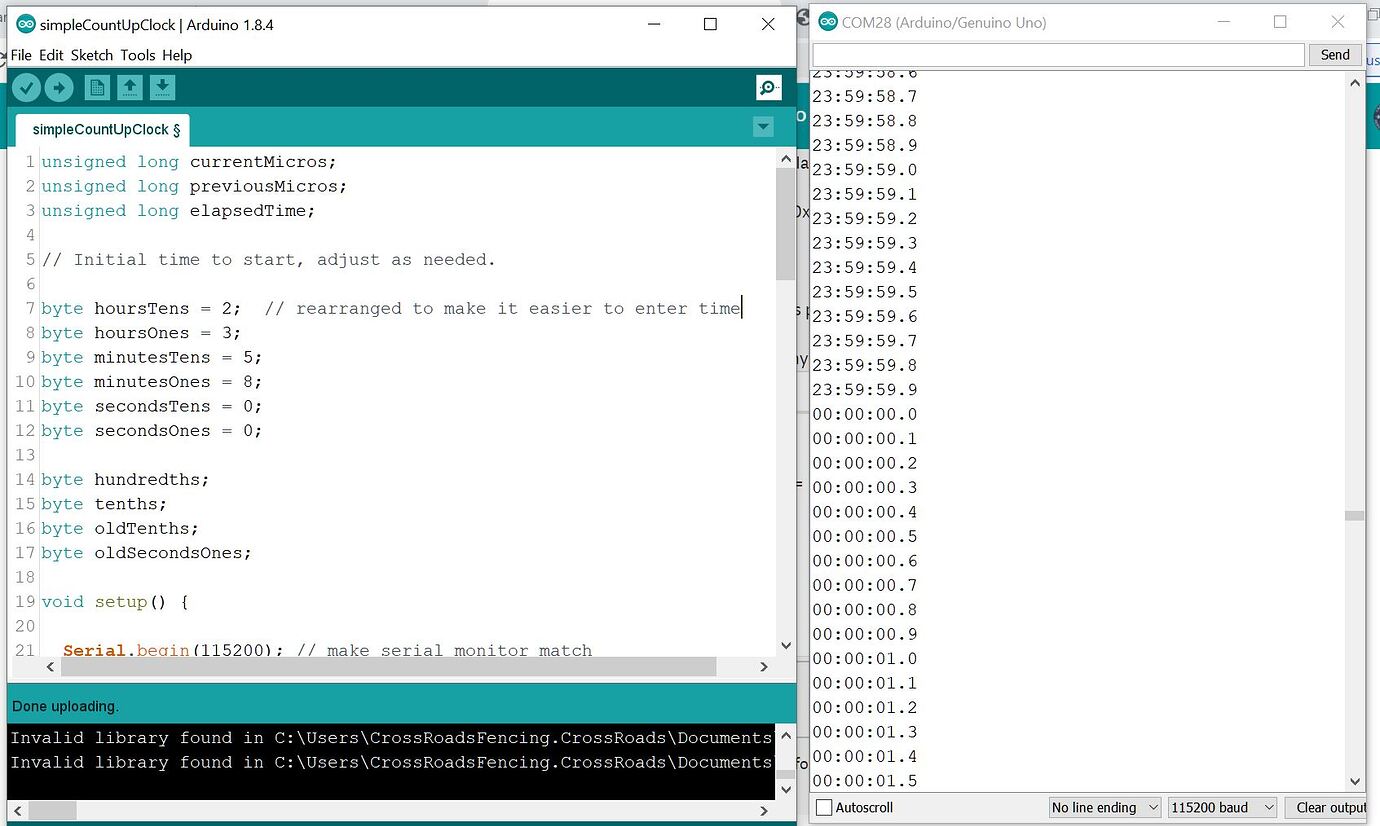Open the No line ending dropdown
Screen dimensions: 1380x826
coord(1104,807)
